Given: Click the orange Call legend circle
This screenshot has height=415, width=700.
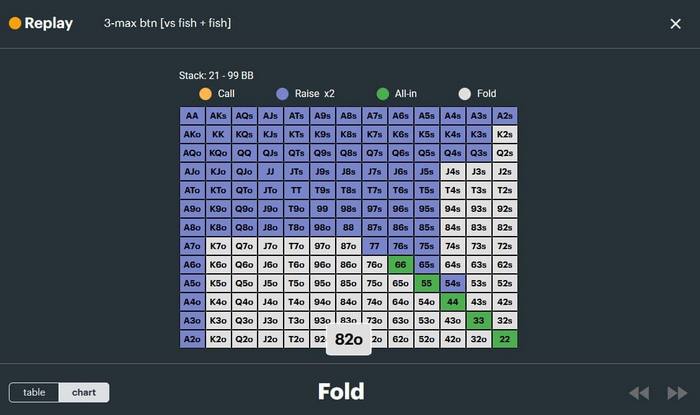Looking at the screenshot, I should [205, 93].
